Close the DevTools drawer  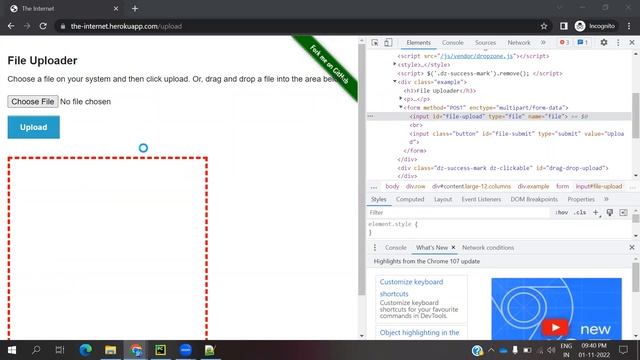(632, 247)
